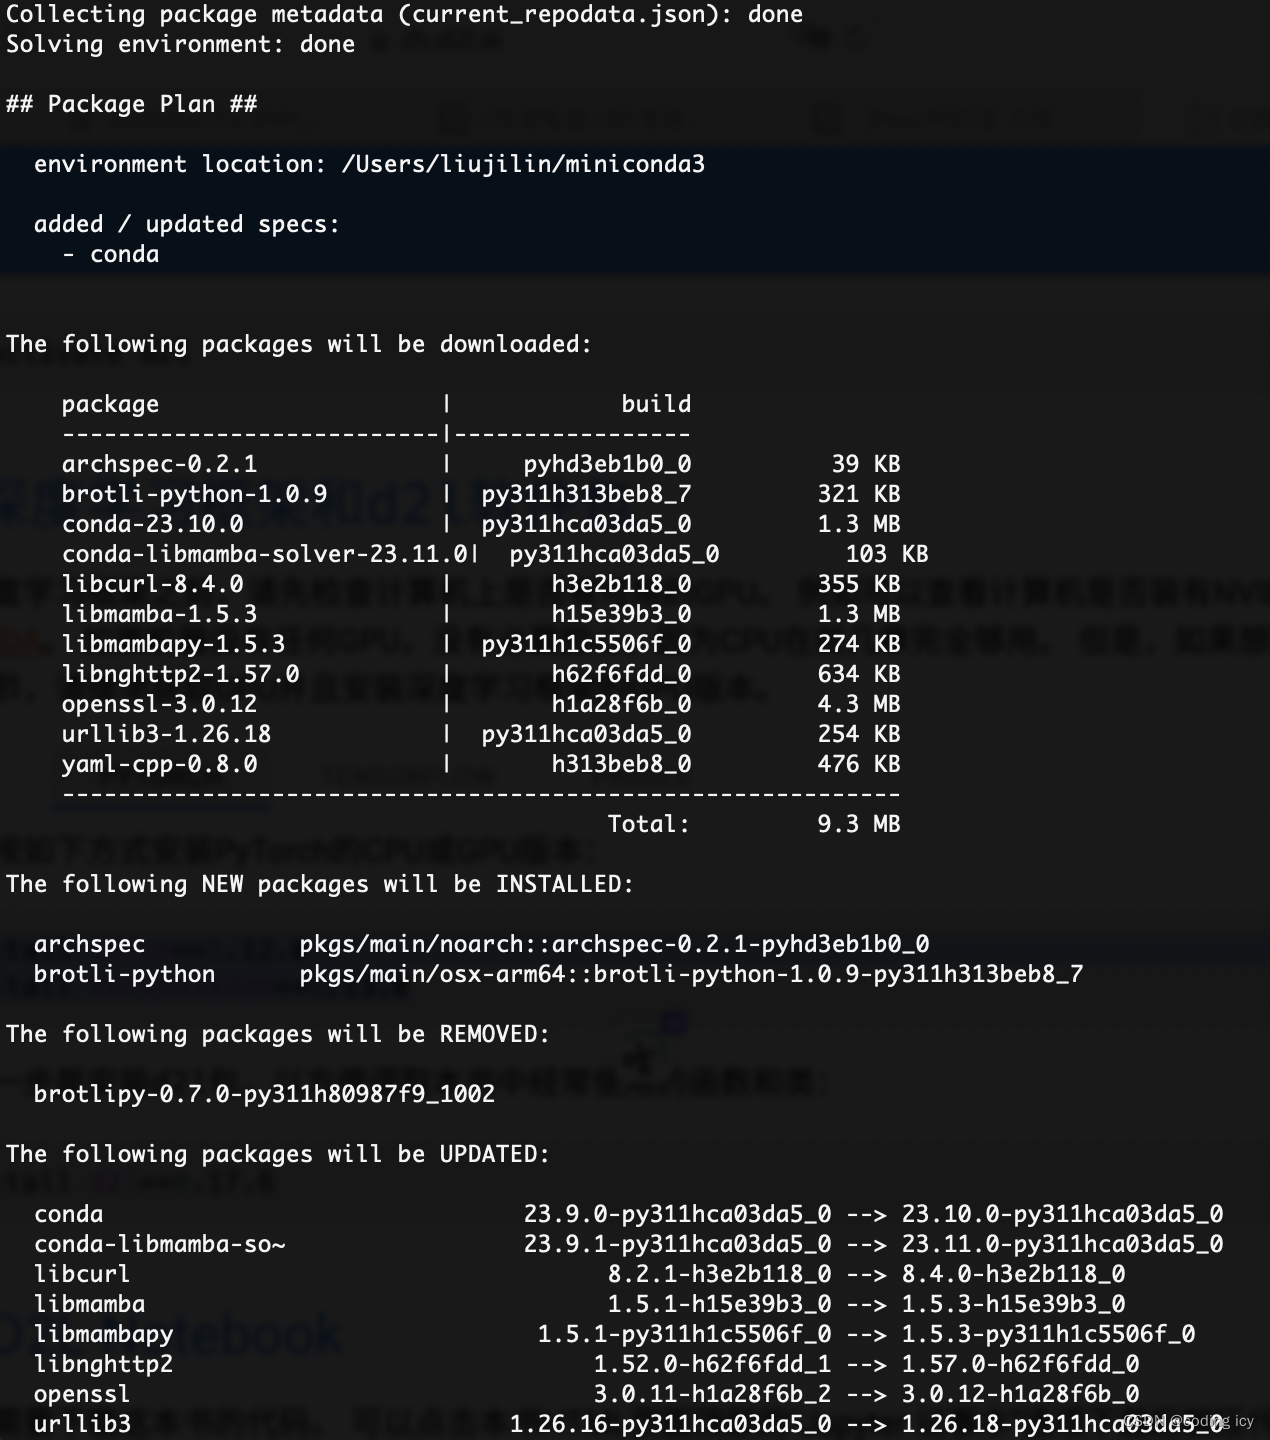Screen dimensions: 1270x1440
Task: Click the '634 KB' size value
Action: point(859,675)
